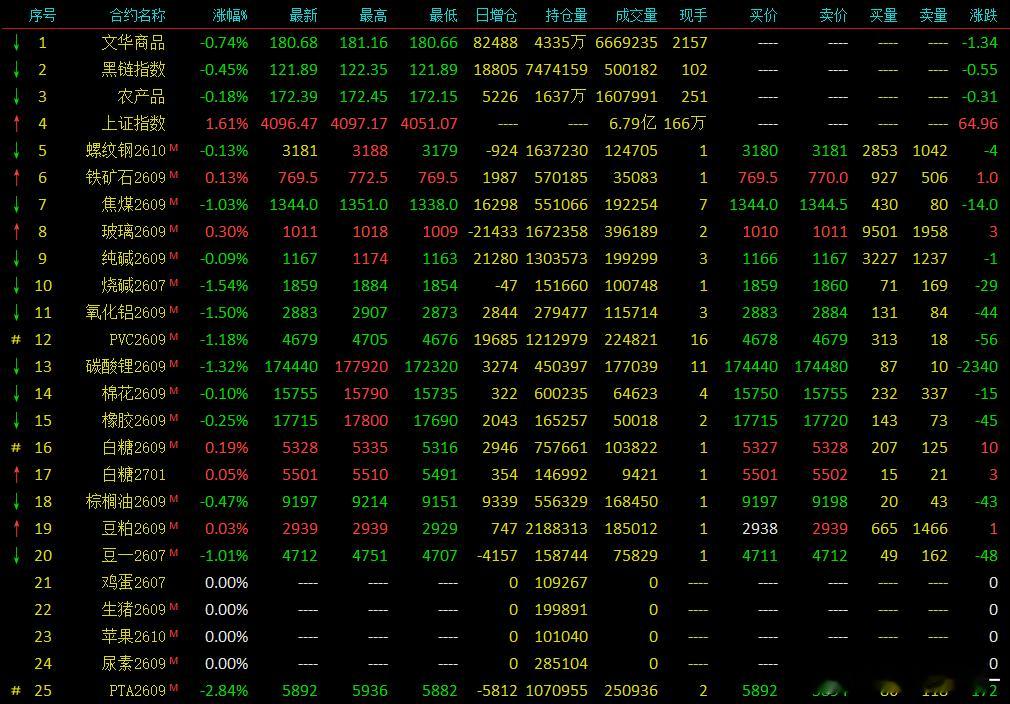The image size is (1010, 704).
Task: Select the 碳酸锂2609 contract name
Action: pyautogui.click(x=126, y=366)
